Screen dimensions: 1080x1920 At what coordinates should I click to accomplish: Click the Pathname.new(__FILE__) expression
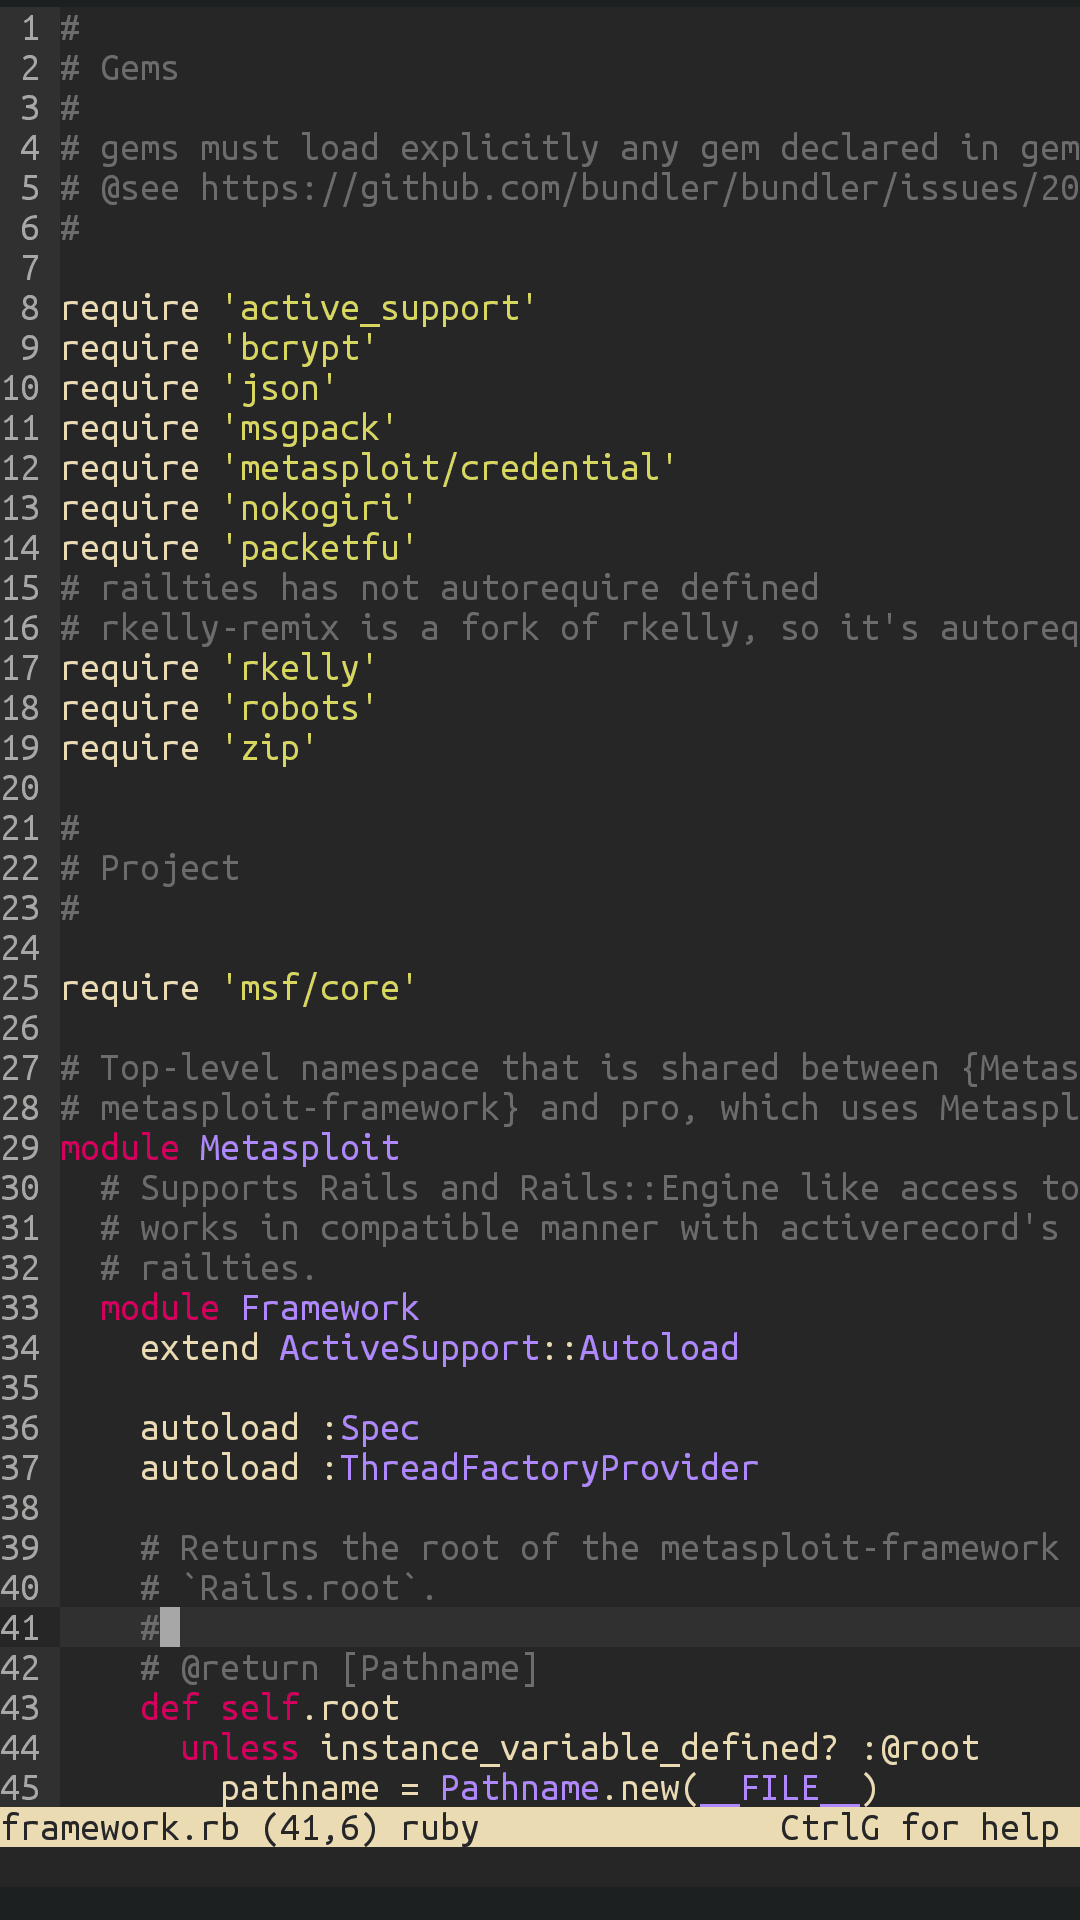[x=659, y=1788]
